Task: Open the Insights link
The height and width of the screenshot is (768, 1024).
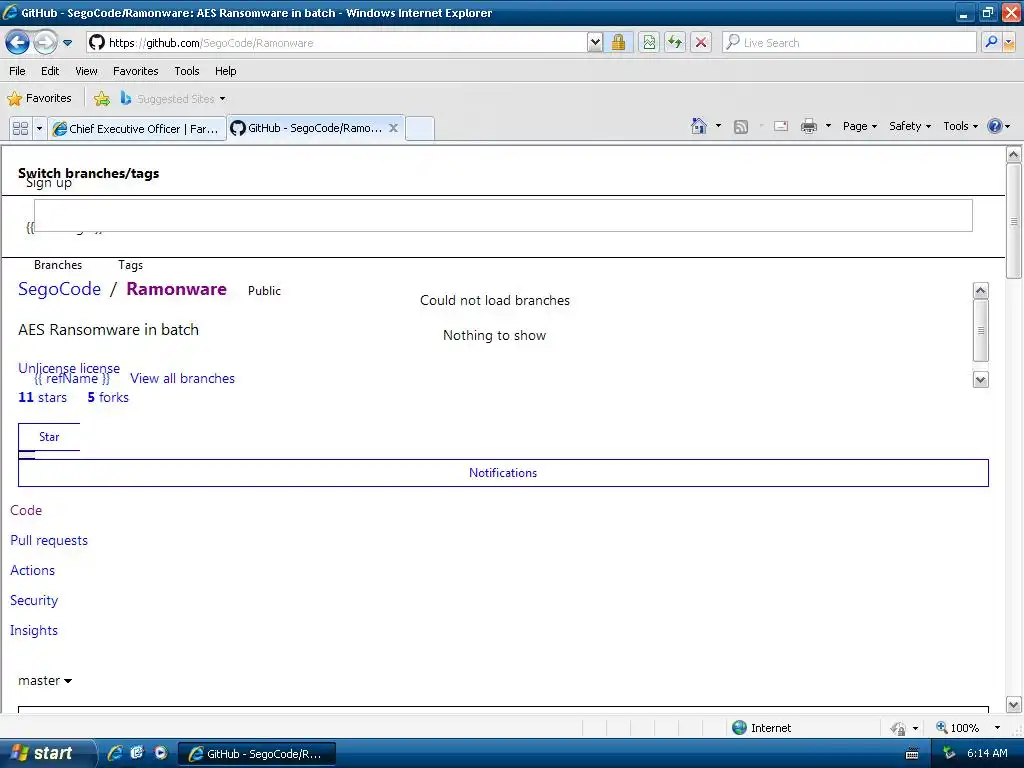Action: [34, 631]
